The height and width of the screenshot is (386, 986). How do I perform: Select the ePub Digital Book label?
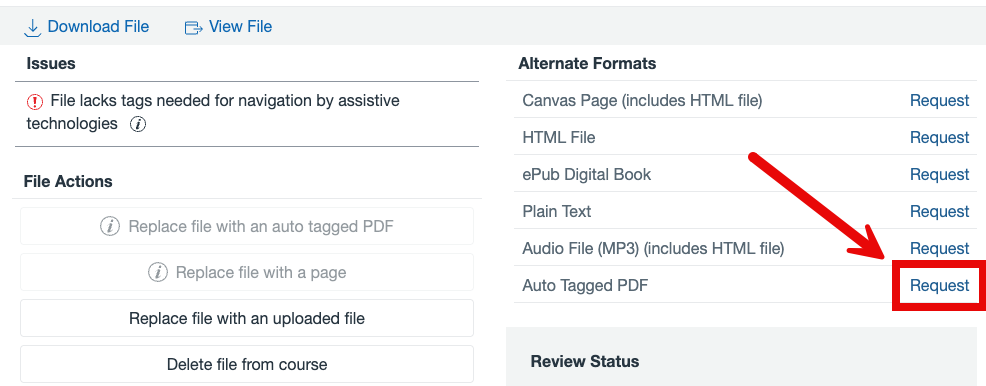tap(587, 174)
